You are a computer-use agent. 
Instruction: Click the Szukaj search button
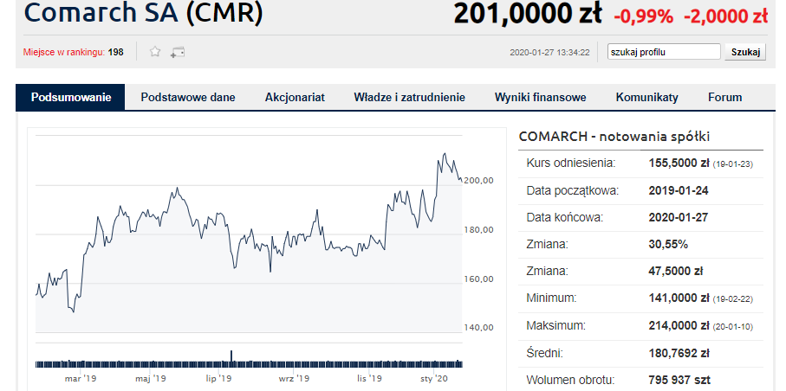click(x=745, y=52)
